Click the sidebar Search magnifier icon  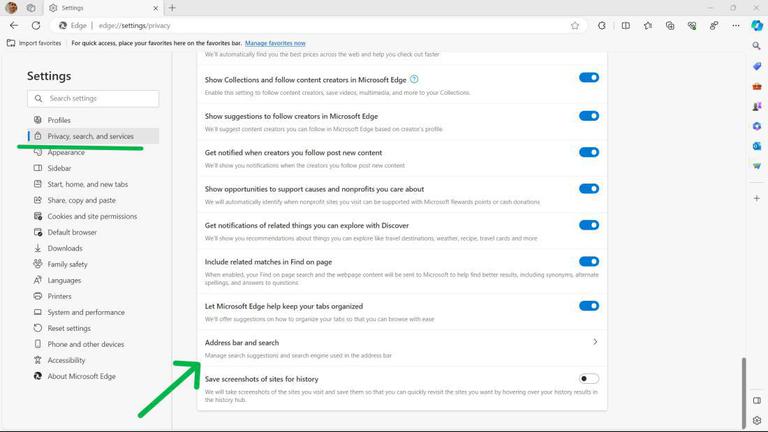coord(757,46)
